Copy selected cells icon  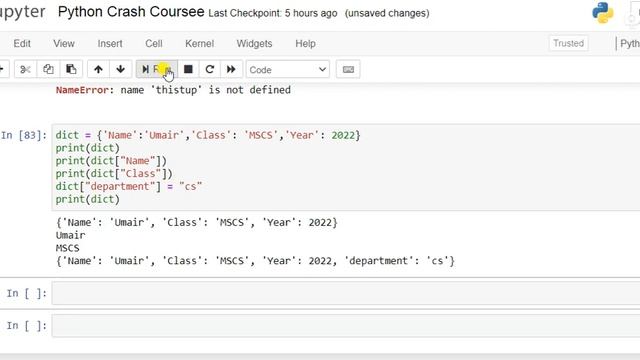48,69
